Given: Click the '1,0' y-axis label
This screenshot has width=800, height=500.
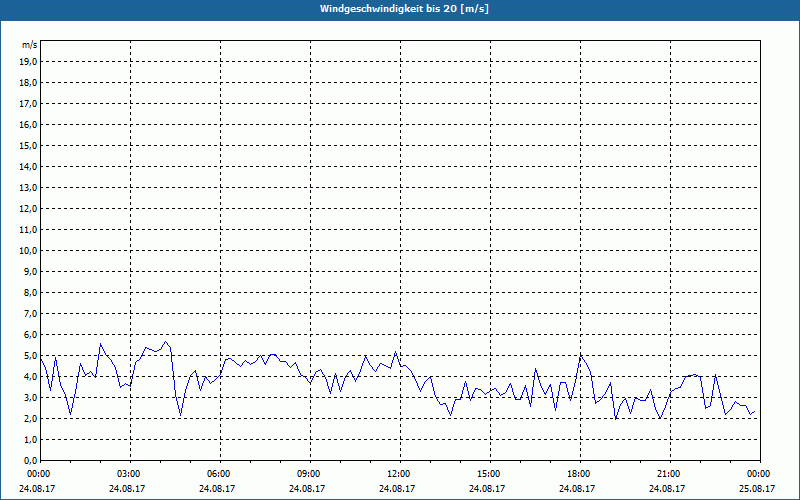Looking at the screenshot, I should coord(30,439).
